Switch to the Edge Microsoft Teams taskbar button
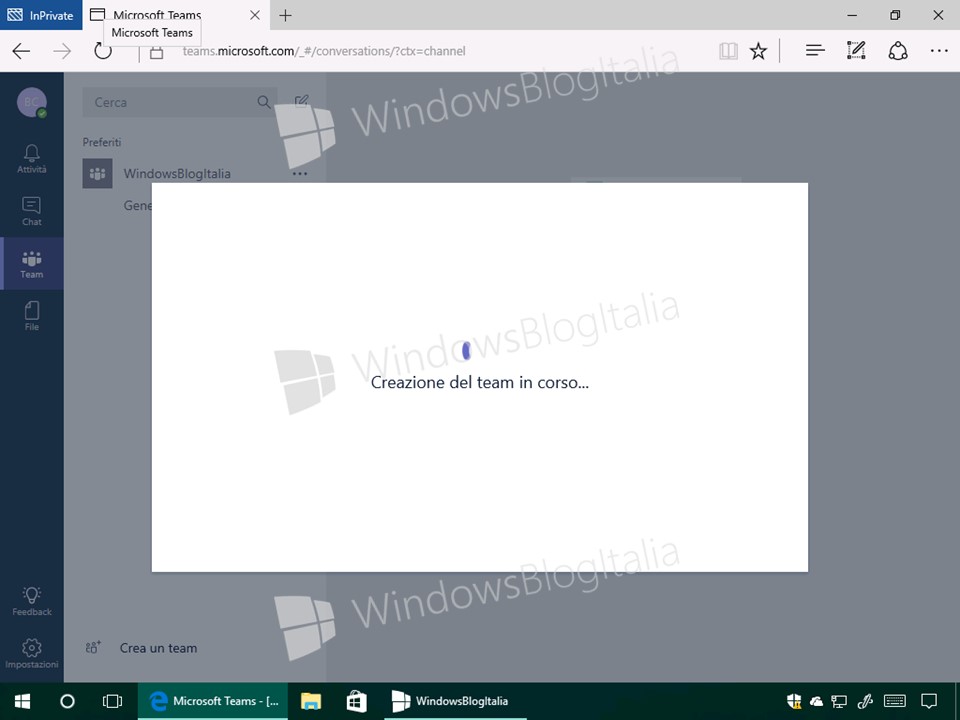 (214, 701)
